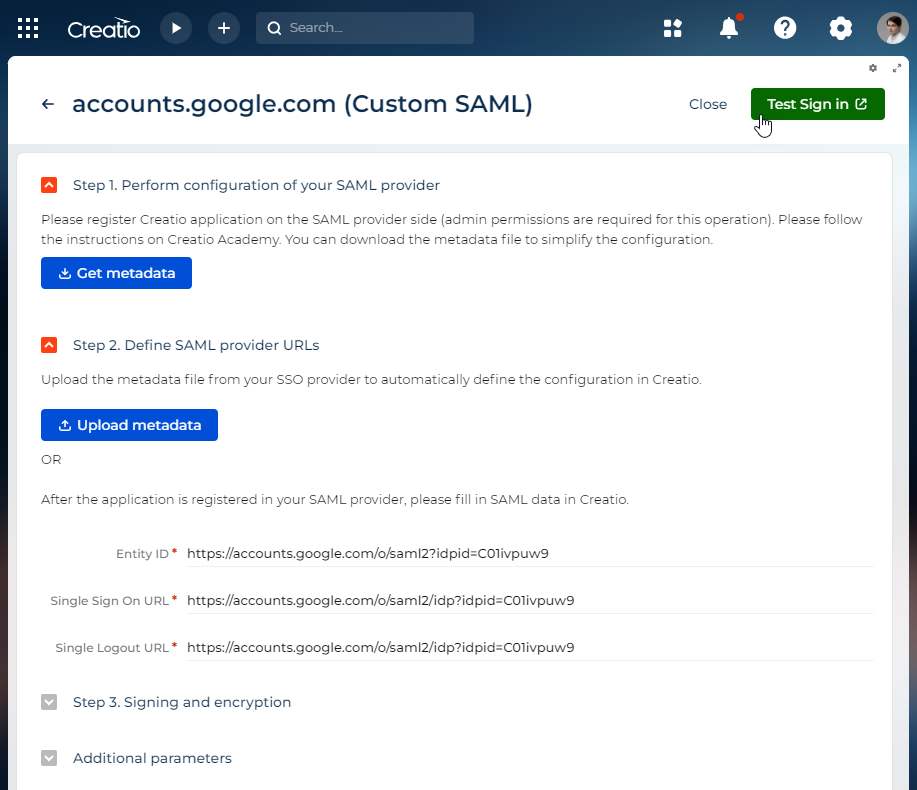Click the page title accounts.google.com (Custom SAML)

point(302,104)
